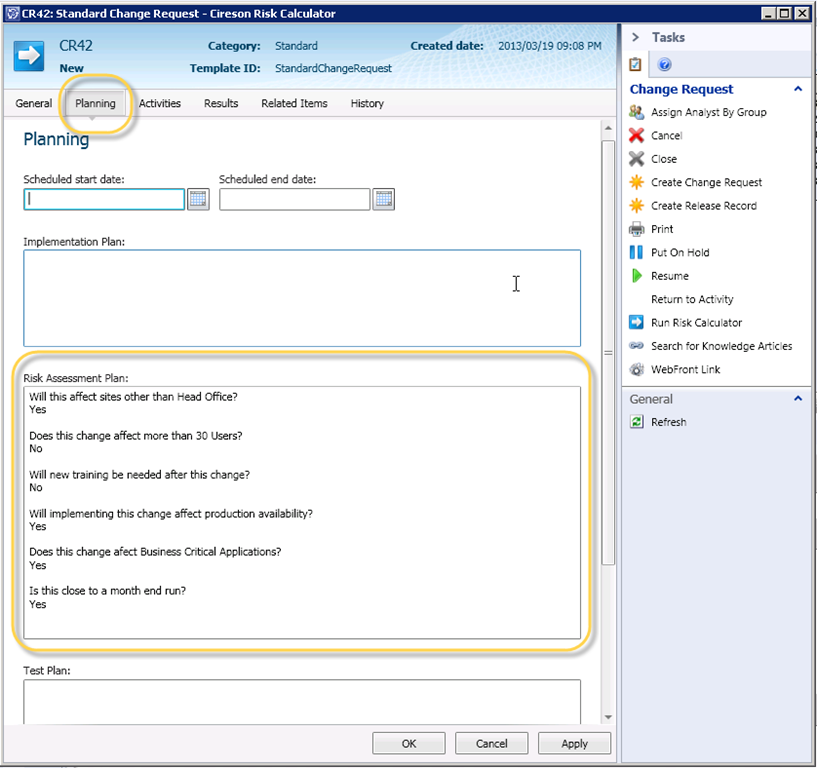Click the blue help icon in Tasks pane
This screenshot has width=817, height=768.
[664, 65]
